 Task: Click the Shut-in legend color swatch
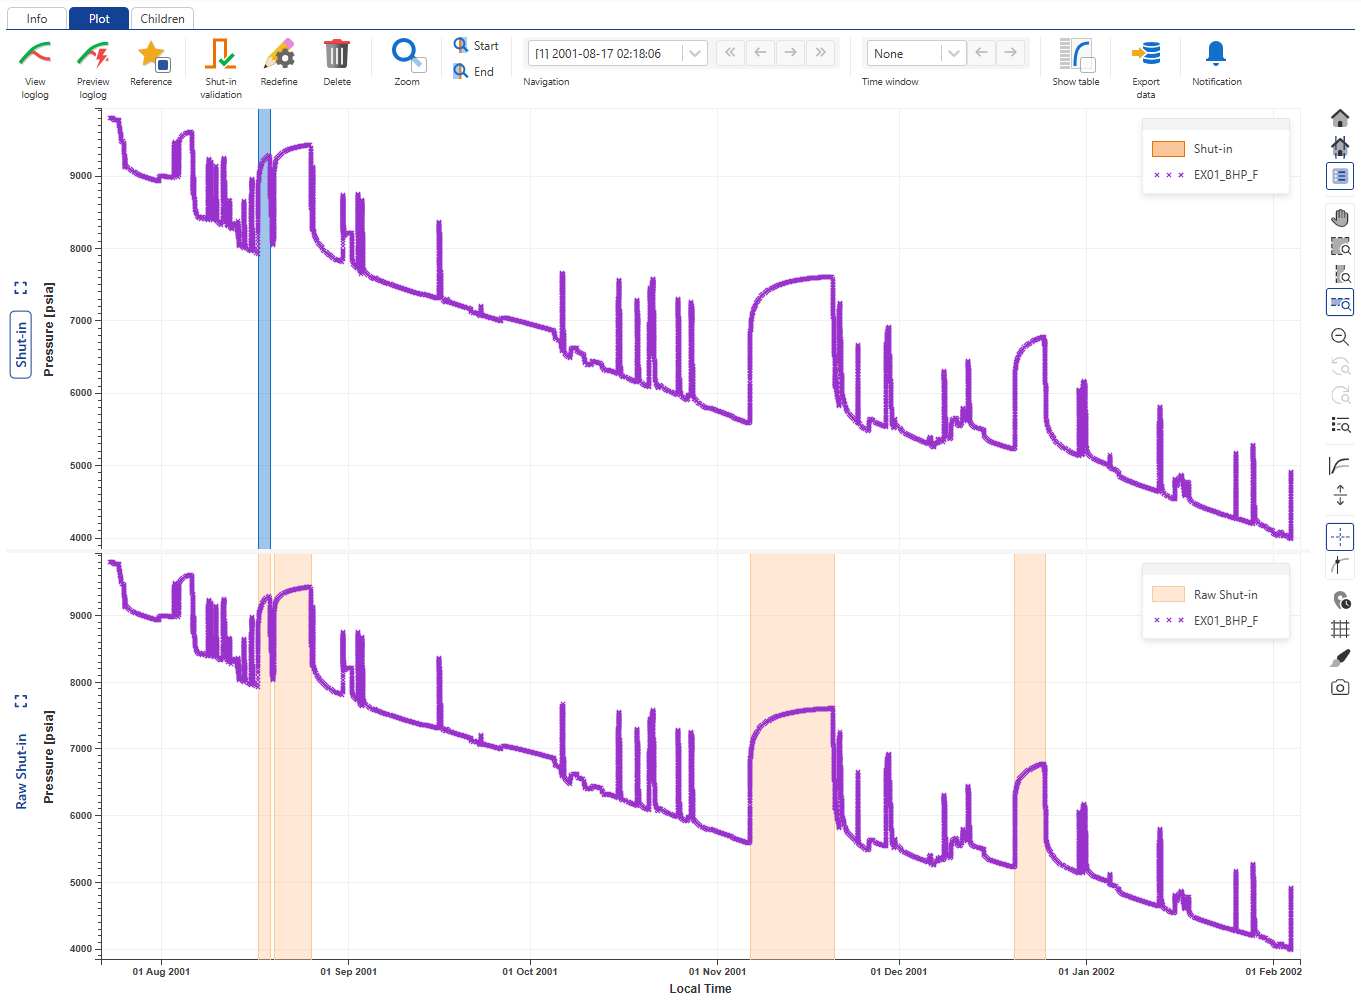[1168, 149]
